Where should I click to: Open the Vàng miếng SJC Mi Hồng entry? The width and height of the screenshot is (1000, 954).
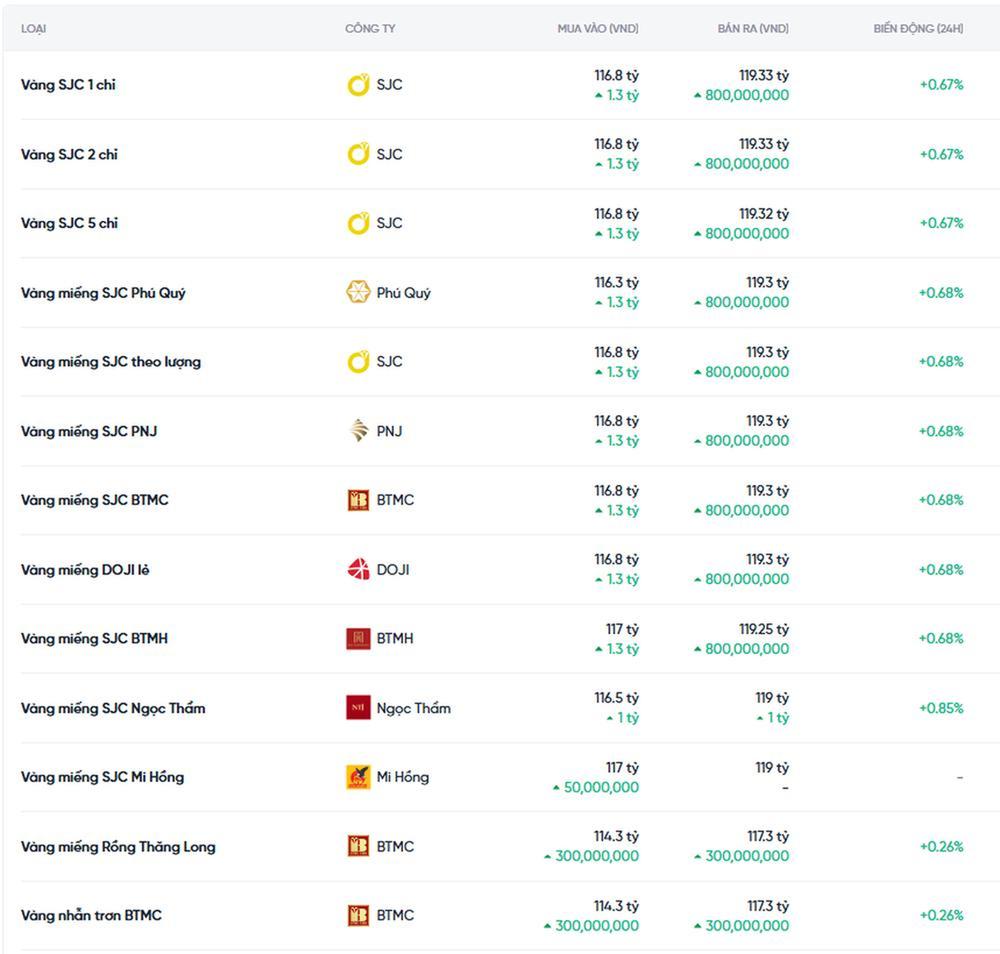click(x=102, y=777)
